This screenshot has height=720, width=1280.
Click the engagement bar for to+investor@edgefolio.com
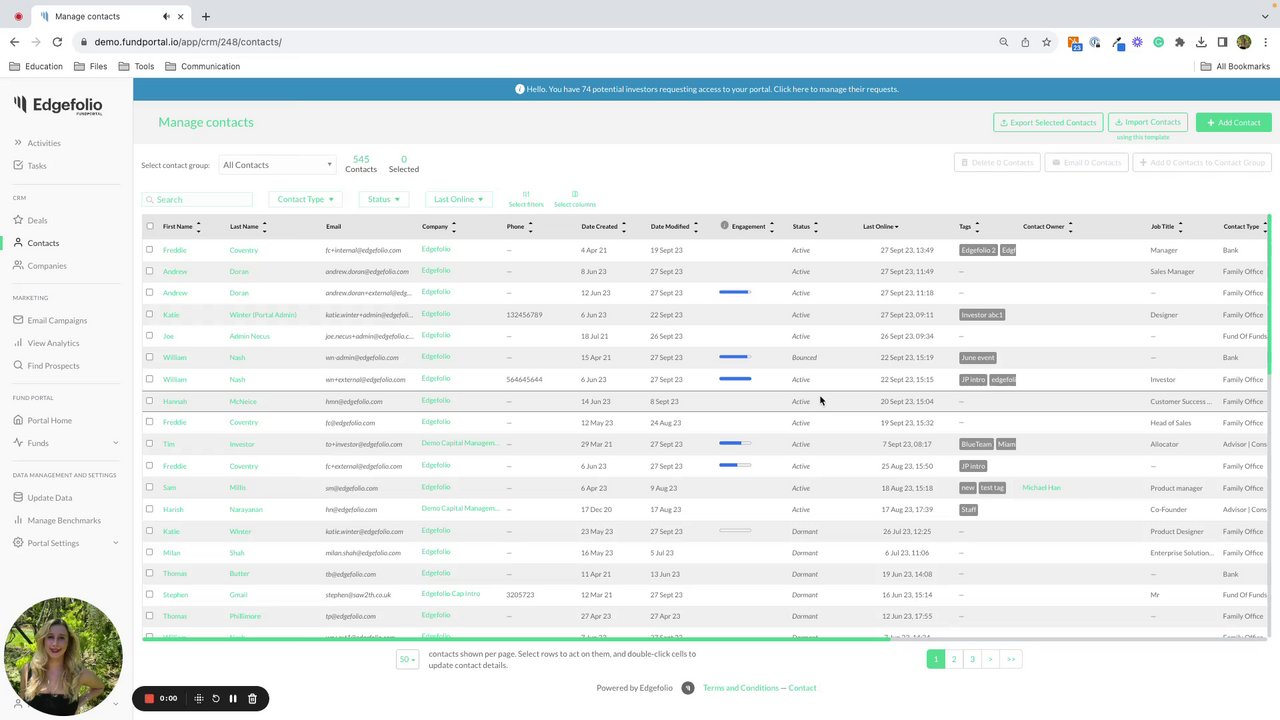click(735, 444)
